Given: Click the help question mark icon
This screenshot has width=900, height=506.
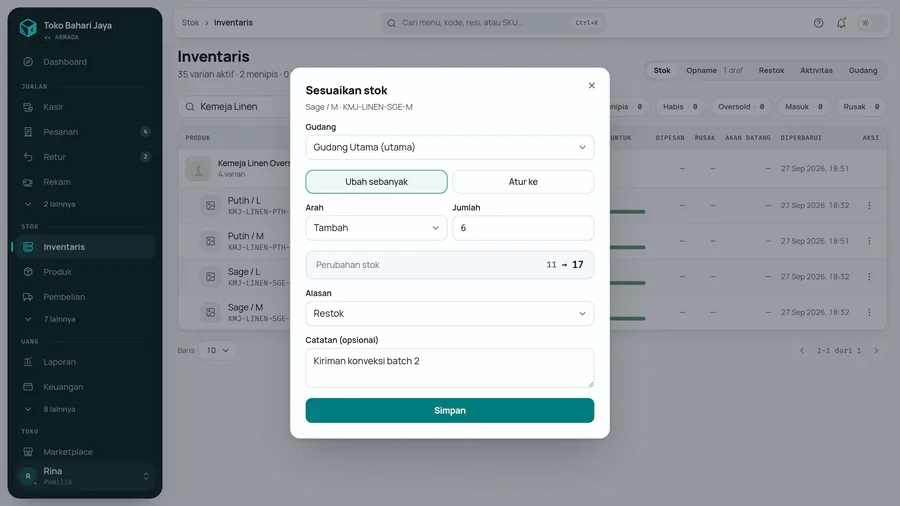Looking at the screenshot, I should click(818, 23).
